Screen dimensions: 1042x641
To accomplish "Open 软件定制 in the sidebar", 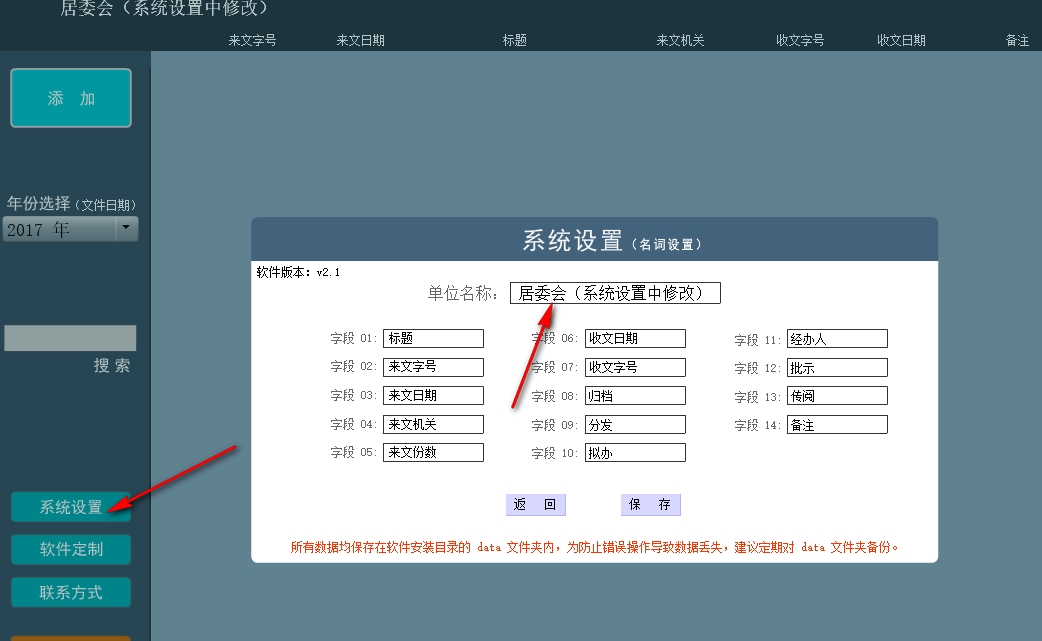I will (71, 549).
